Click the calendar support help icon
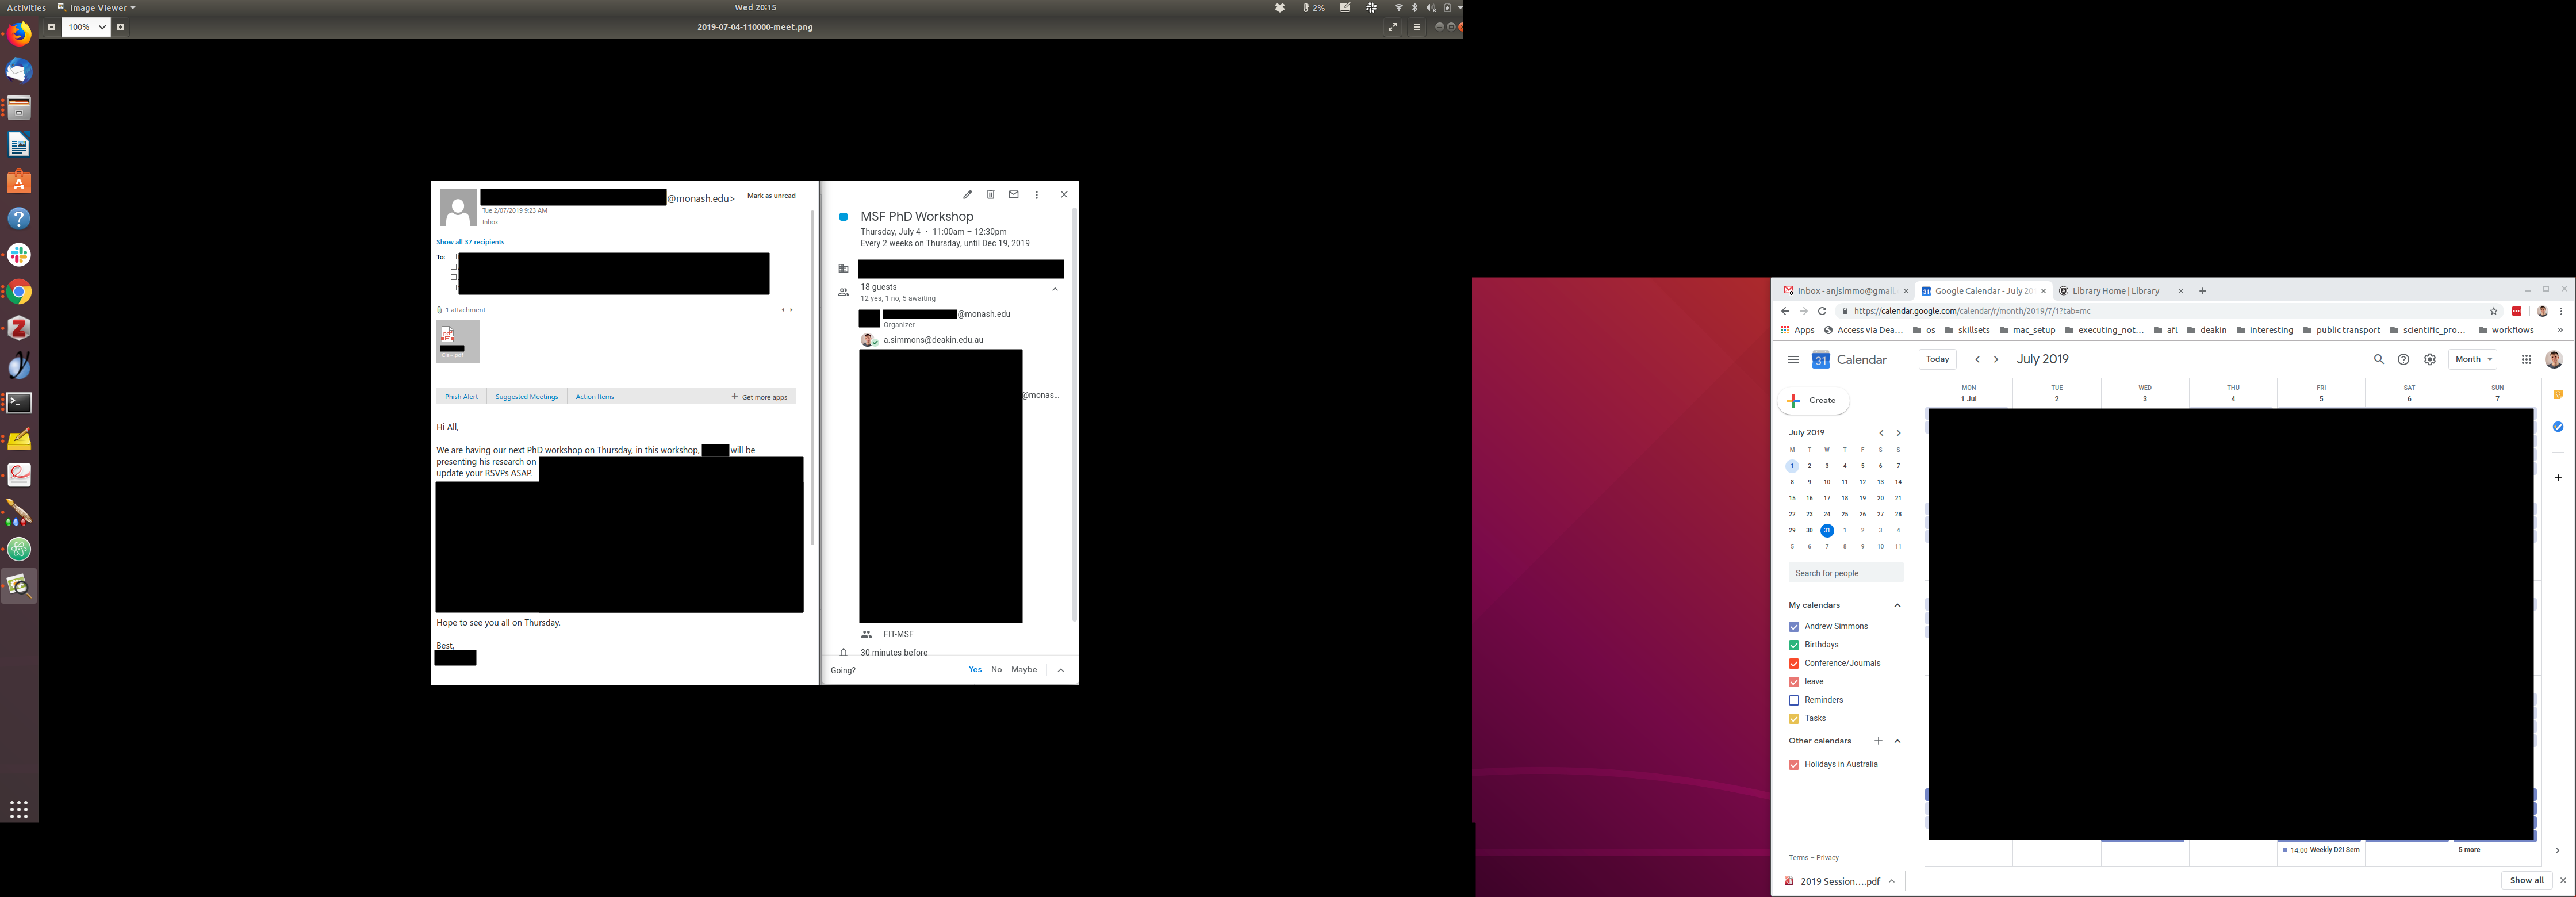This screenshot has width=2576, height=897. point(2403,360)
